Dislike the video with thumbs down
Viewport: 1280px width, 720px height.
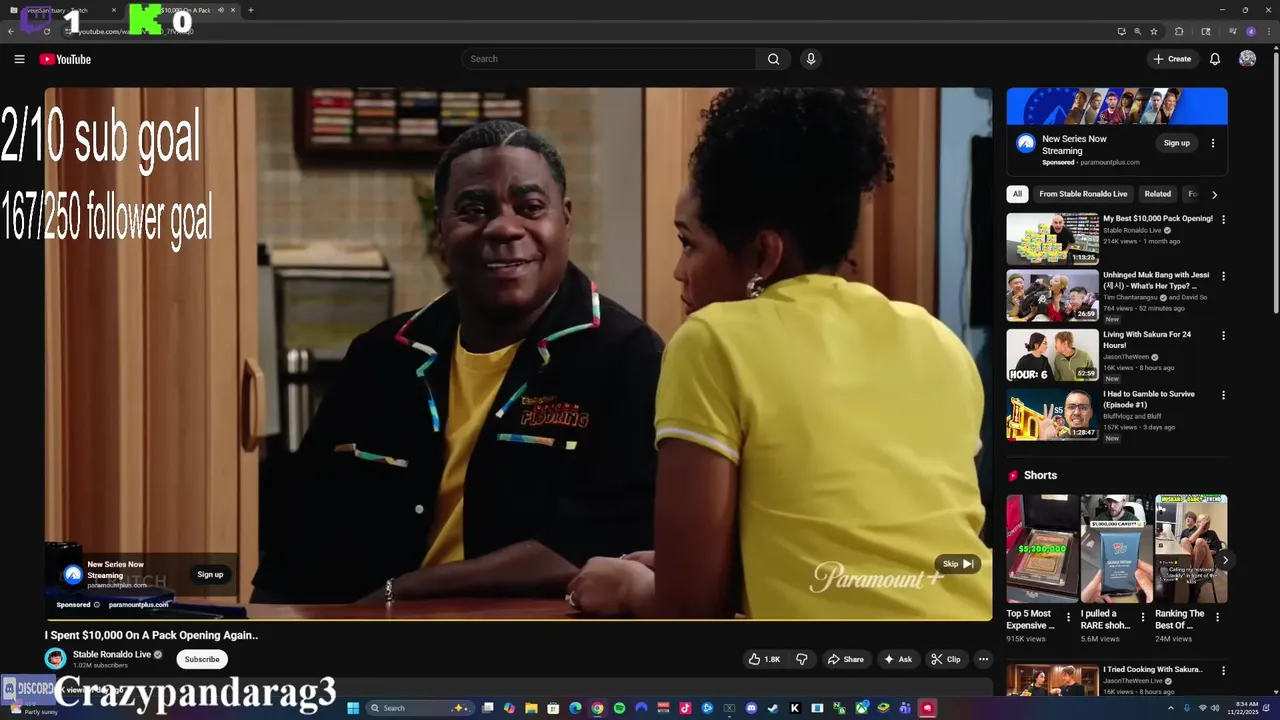tap(801, 659)
